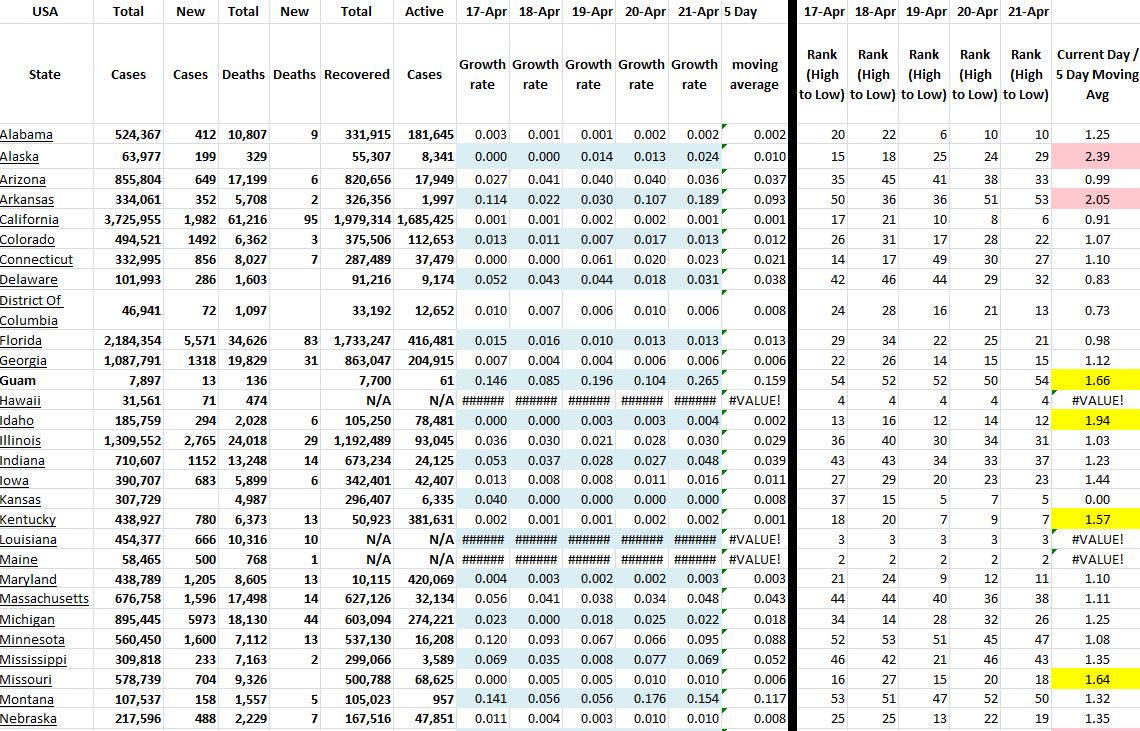Select Kansas's empty New Cases cell
This screenshot has width=1140, height=731.
(x=190, y=500)
